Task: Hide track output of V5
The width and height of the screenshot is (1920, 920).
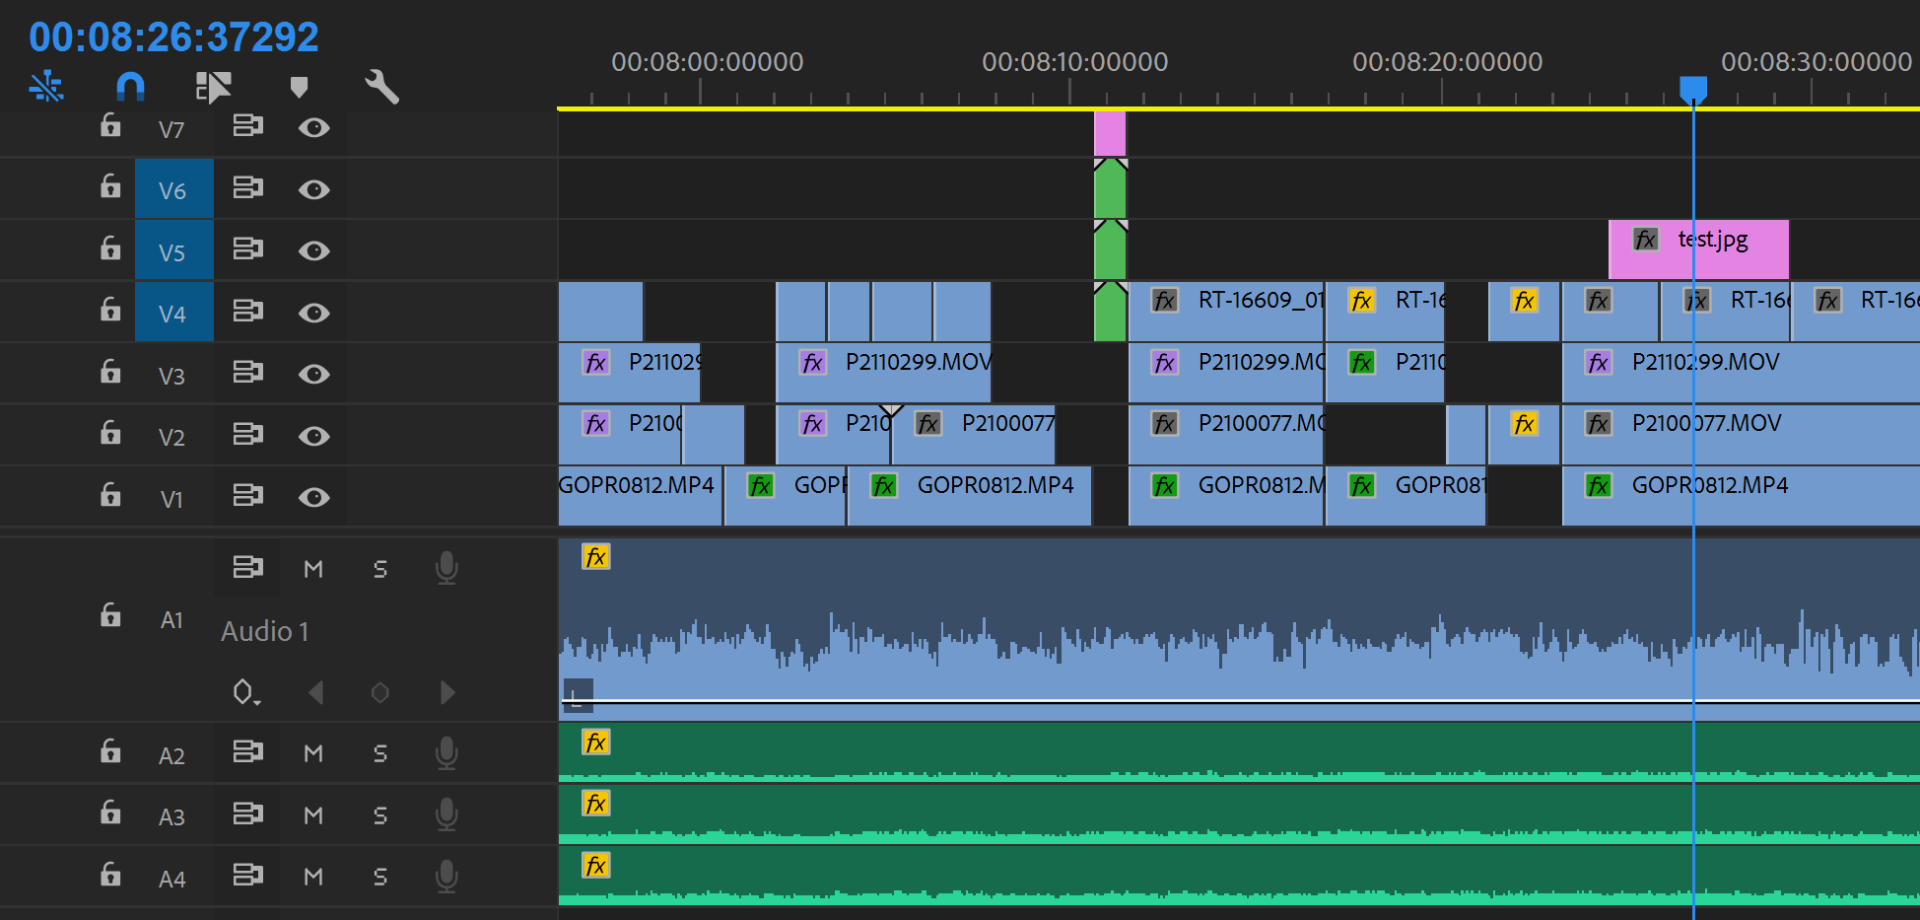Action: tap(314, 251)
